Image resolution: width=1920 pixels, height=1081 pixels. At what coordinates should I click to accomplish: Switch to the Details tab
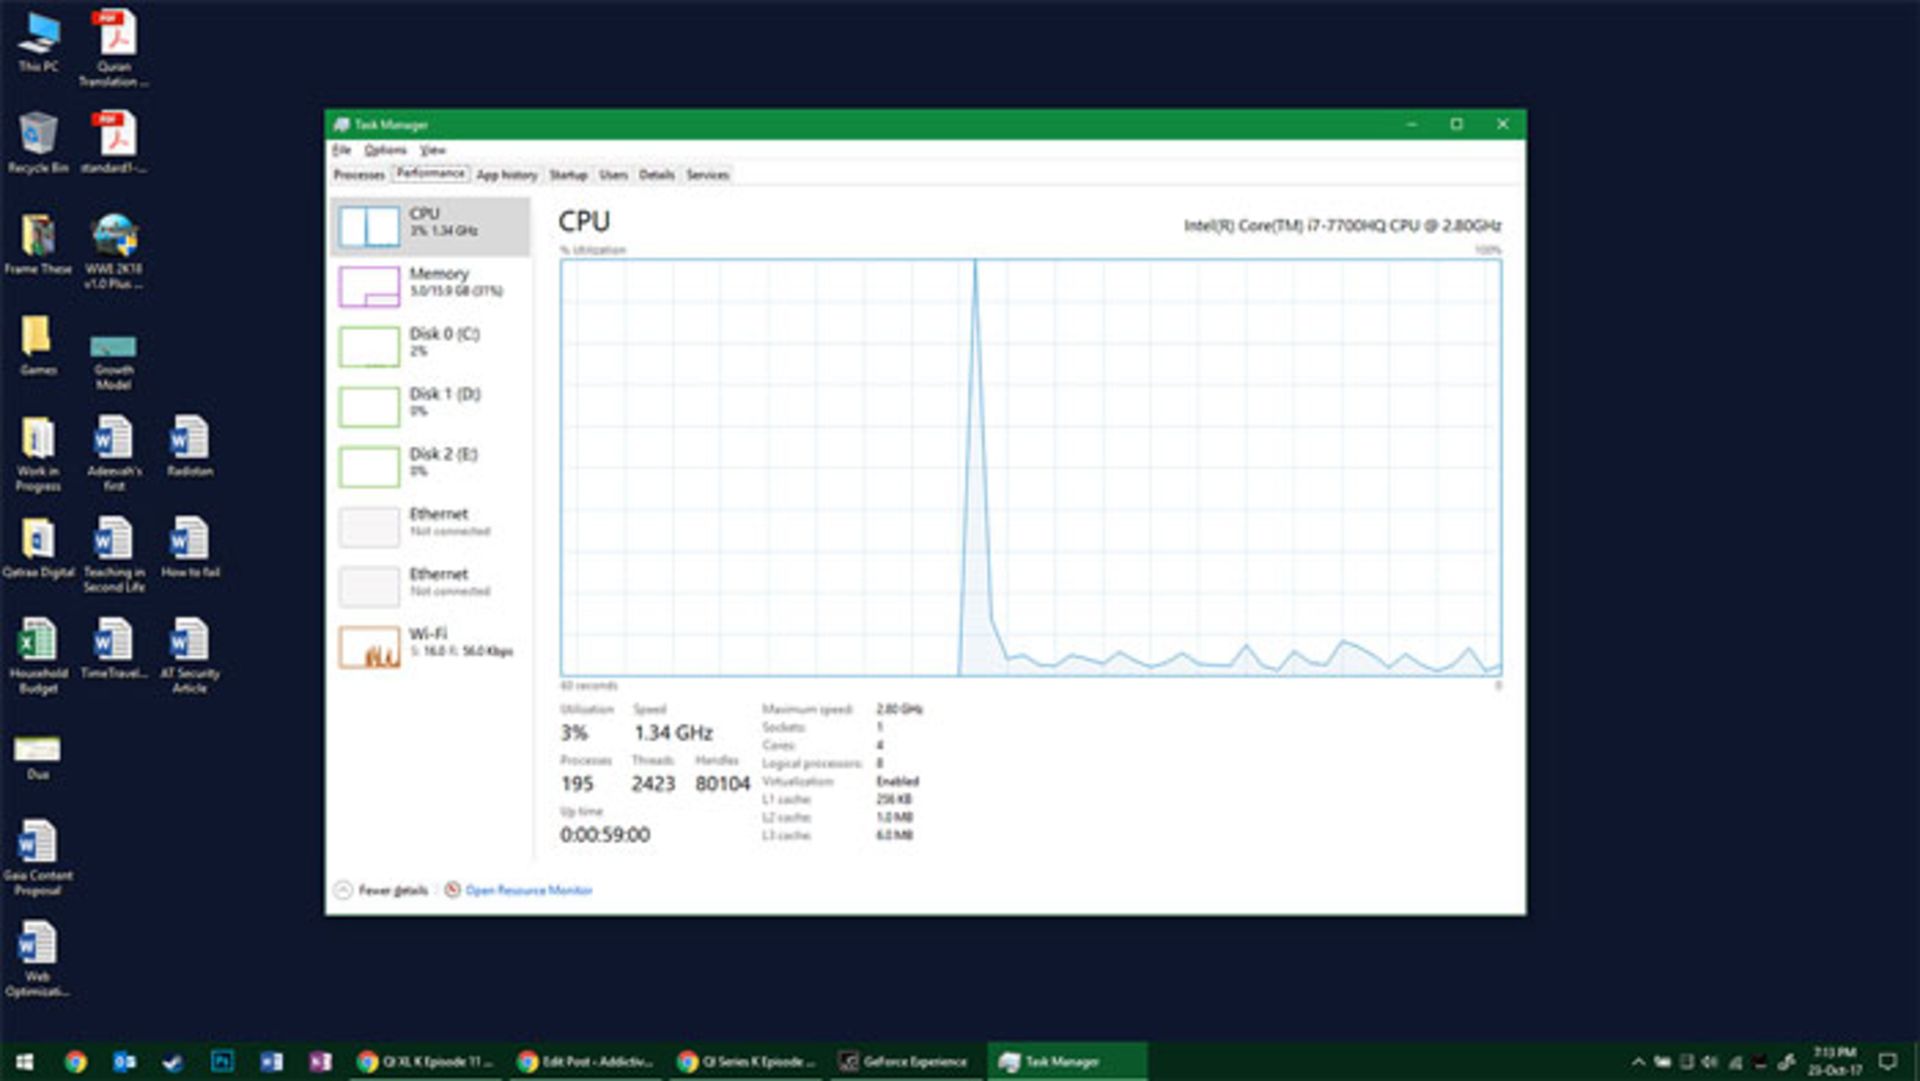pos(656,175)
